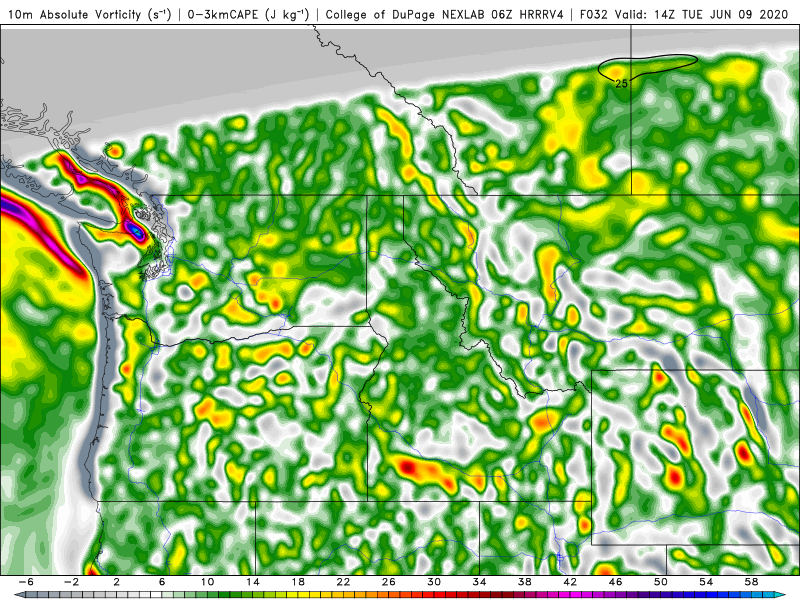Screen dimensions: 800x600
Task: Click the "10" colorbar tick label
Action: 207,582
